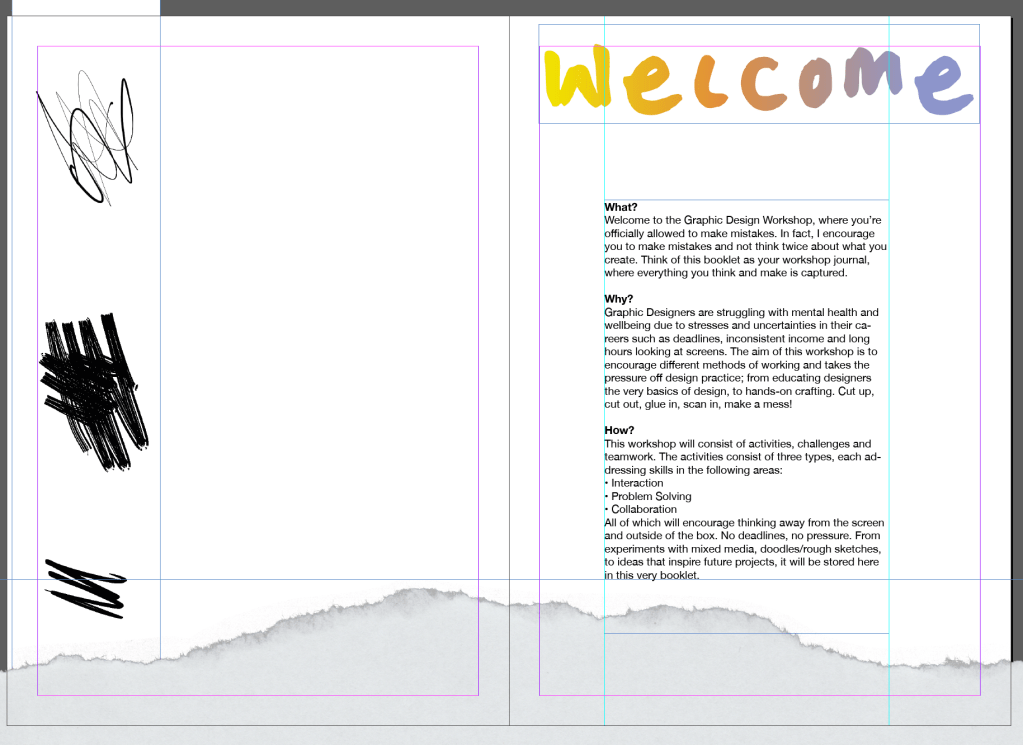Click the bold 'Why?' heading
The height and width of the screenshot is (745, 1023).
619,299
